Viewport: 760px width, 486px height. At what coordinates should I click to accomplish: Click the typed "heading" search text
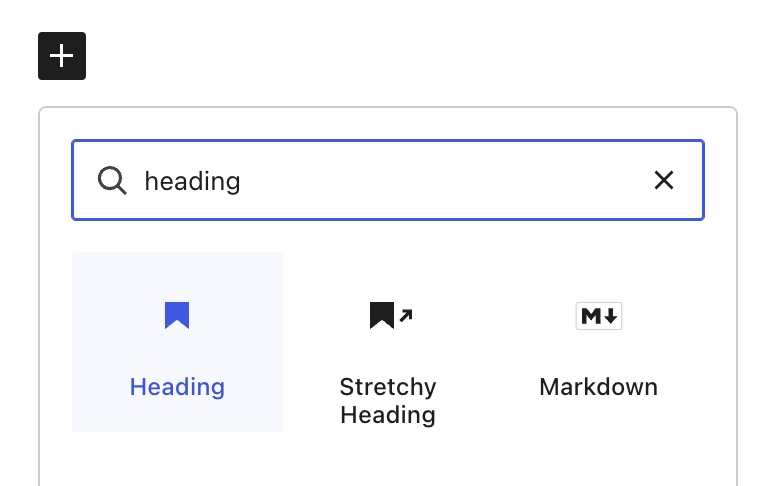tap(193, 181)
